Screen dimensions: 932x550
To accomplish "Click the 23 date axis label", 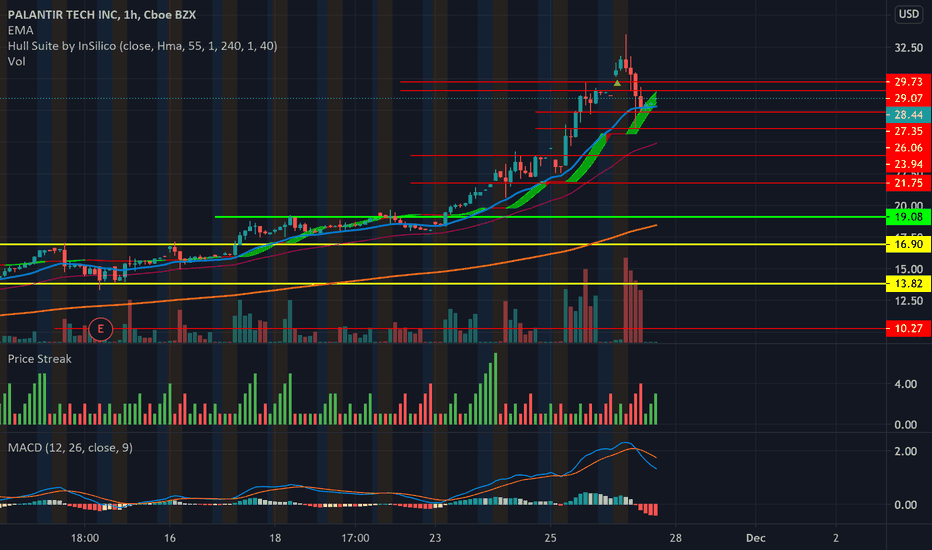I will [x=435, y=538].
